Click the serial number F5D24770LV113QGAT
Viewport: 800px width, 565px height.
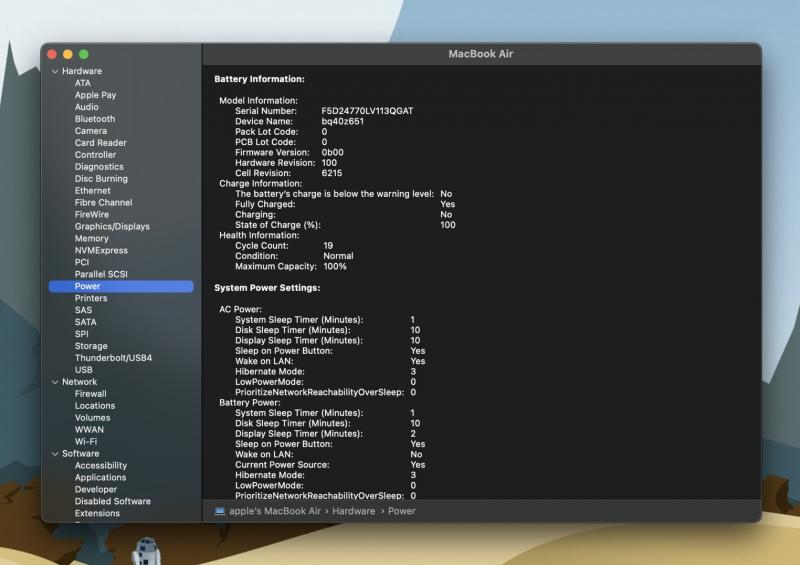[367, 111]
